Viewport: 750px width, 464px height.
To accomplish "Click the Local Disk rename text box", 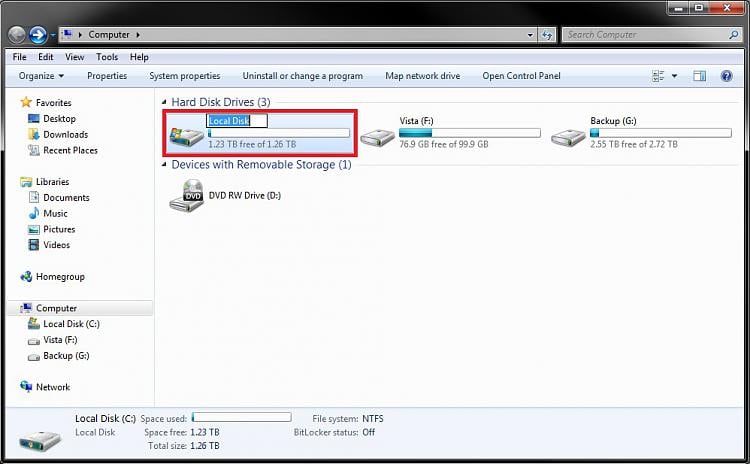I will [x=237, y=121].
